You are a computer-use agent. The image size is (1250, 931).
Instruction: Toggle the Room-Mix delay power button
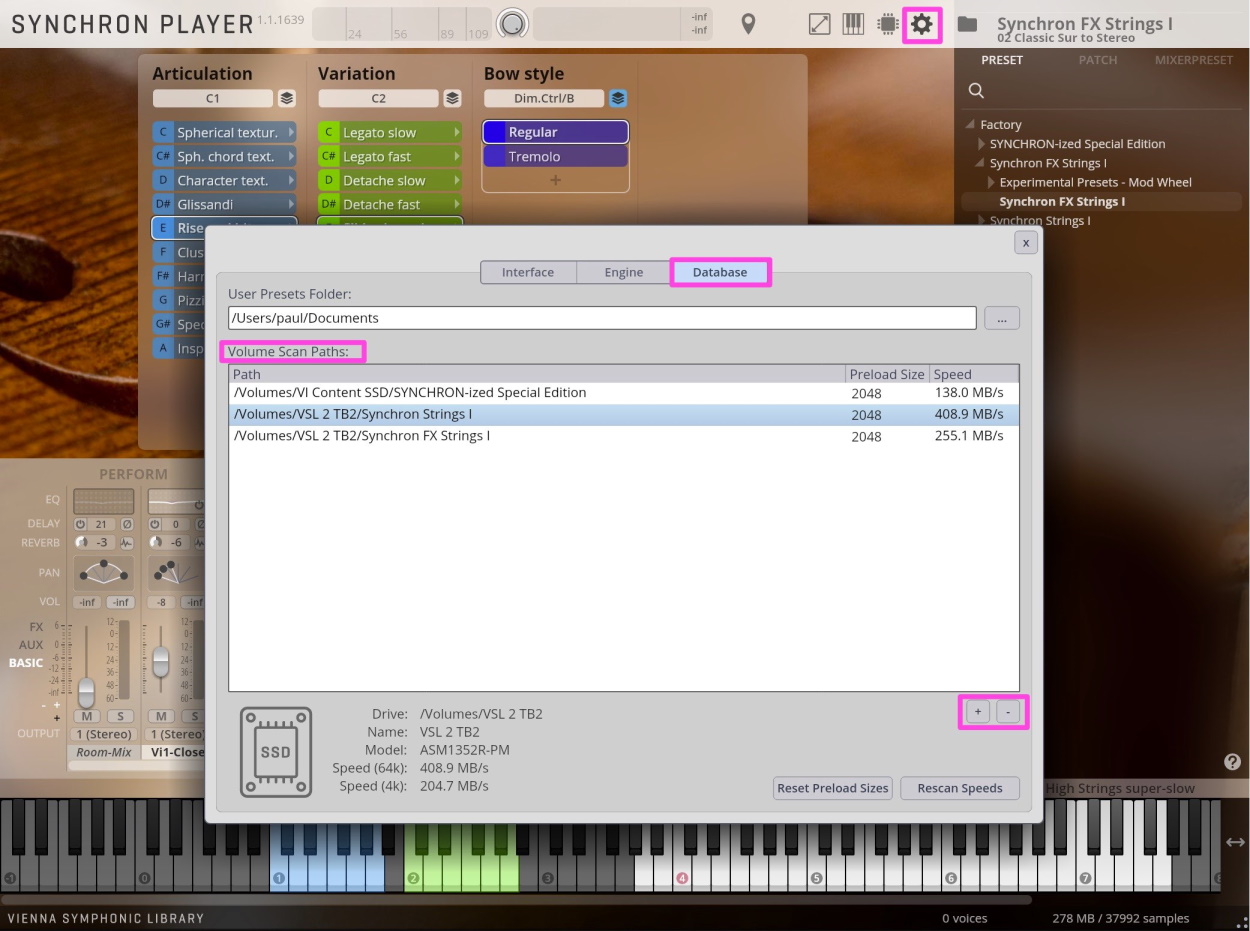pyautogui.click(x=80, y=524)
